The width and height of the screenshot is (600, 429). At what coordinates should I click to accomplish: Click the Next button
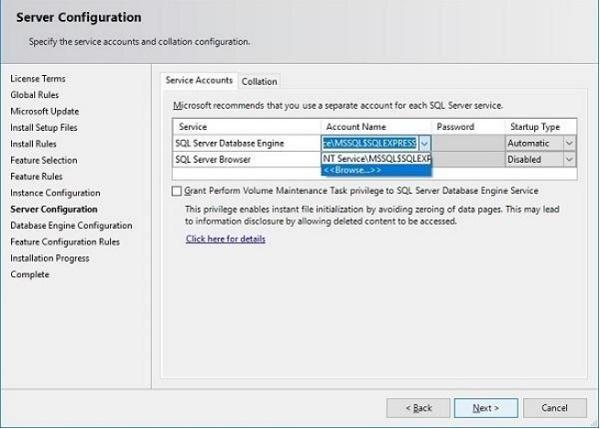click(x=485, y=407)
